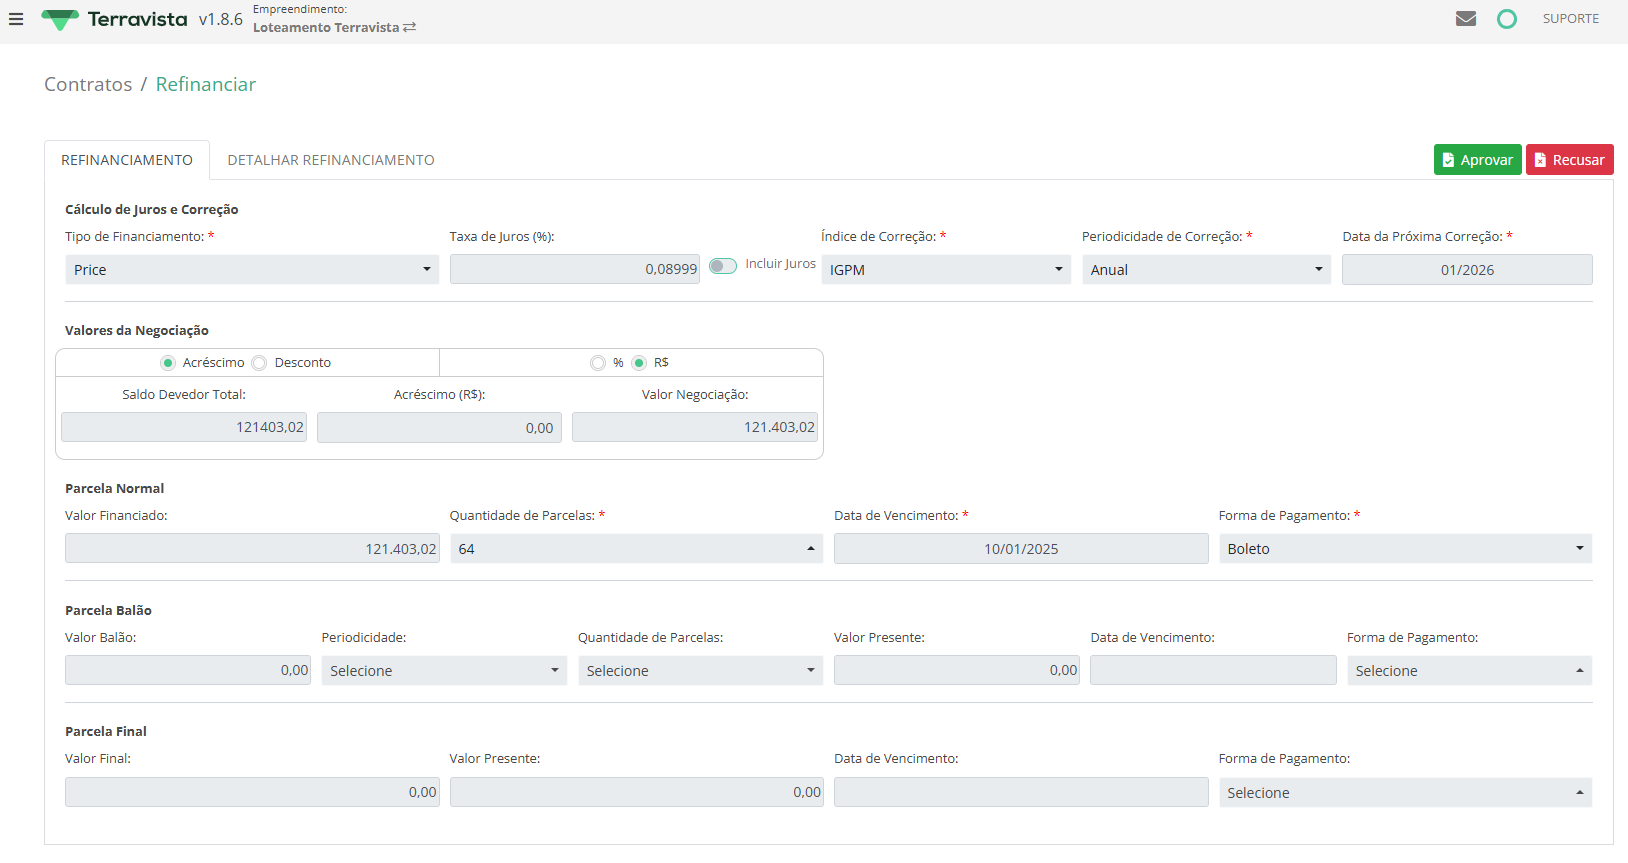Click the Data da Próxima Correção field
The width and height of the screenshot is (1628, 863).
[1467, 270]
